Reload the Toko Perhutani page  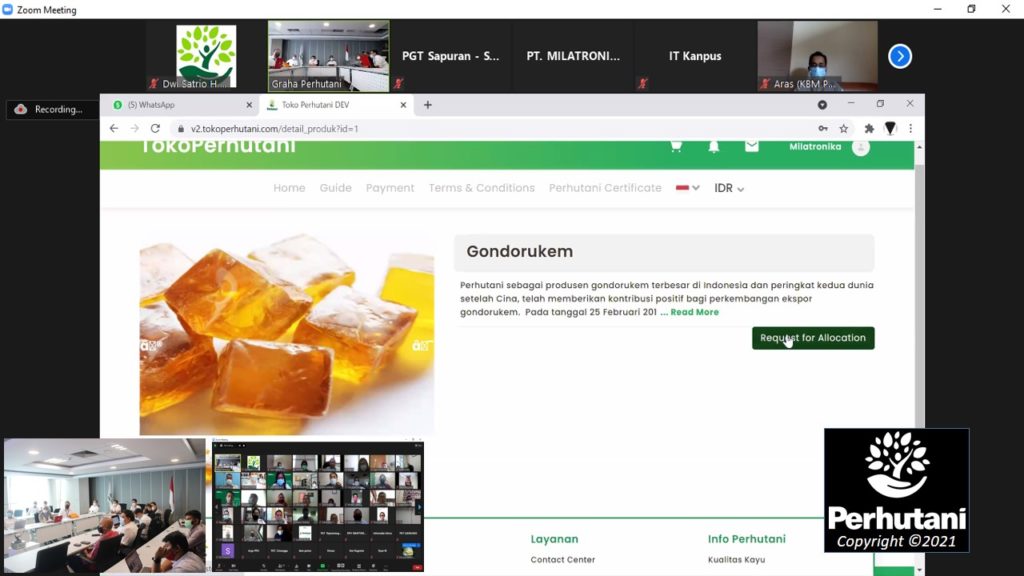tap(155, 129)
